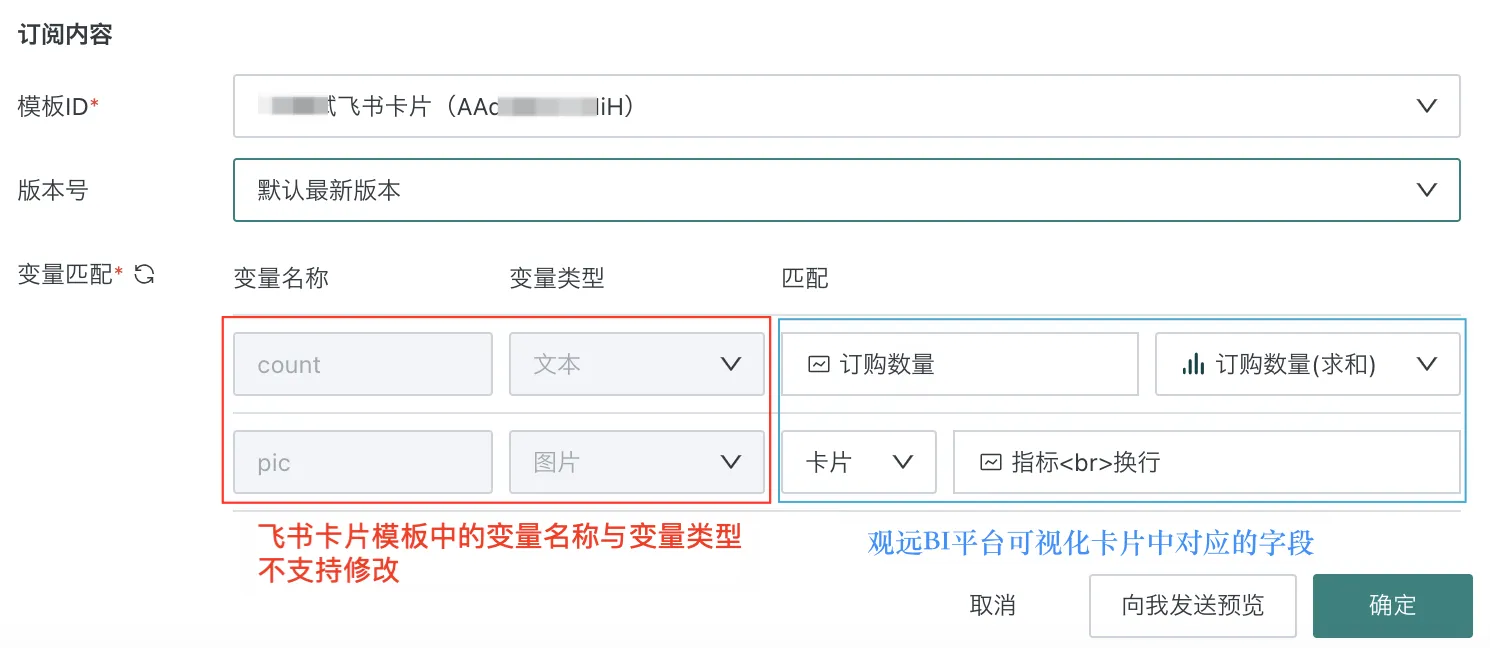Viewport: 1490px width, 648px height.
Task: Click the 变量名称 column header
Action: coord(281,279)
